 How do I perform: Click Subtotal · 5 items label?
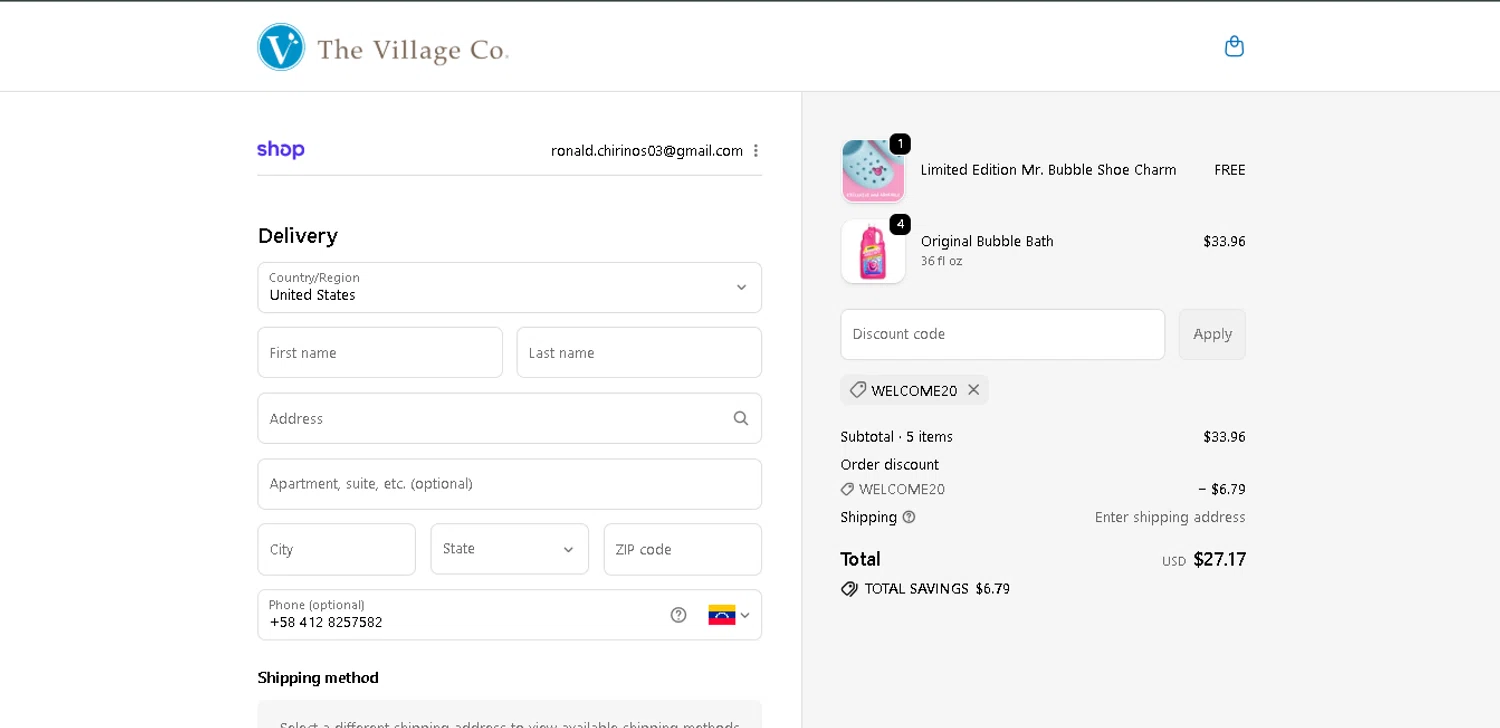pos(897,437)
